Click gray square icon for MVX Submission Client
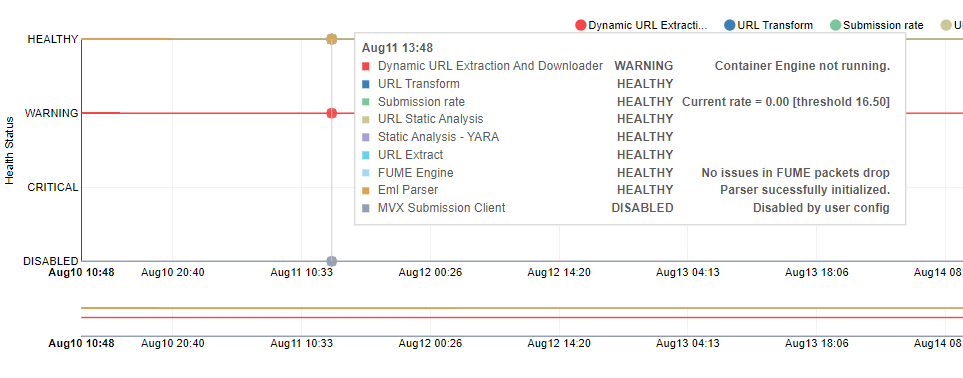This screenshot has width=963, height=378. pyautogui.click(x=366, y=208)
